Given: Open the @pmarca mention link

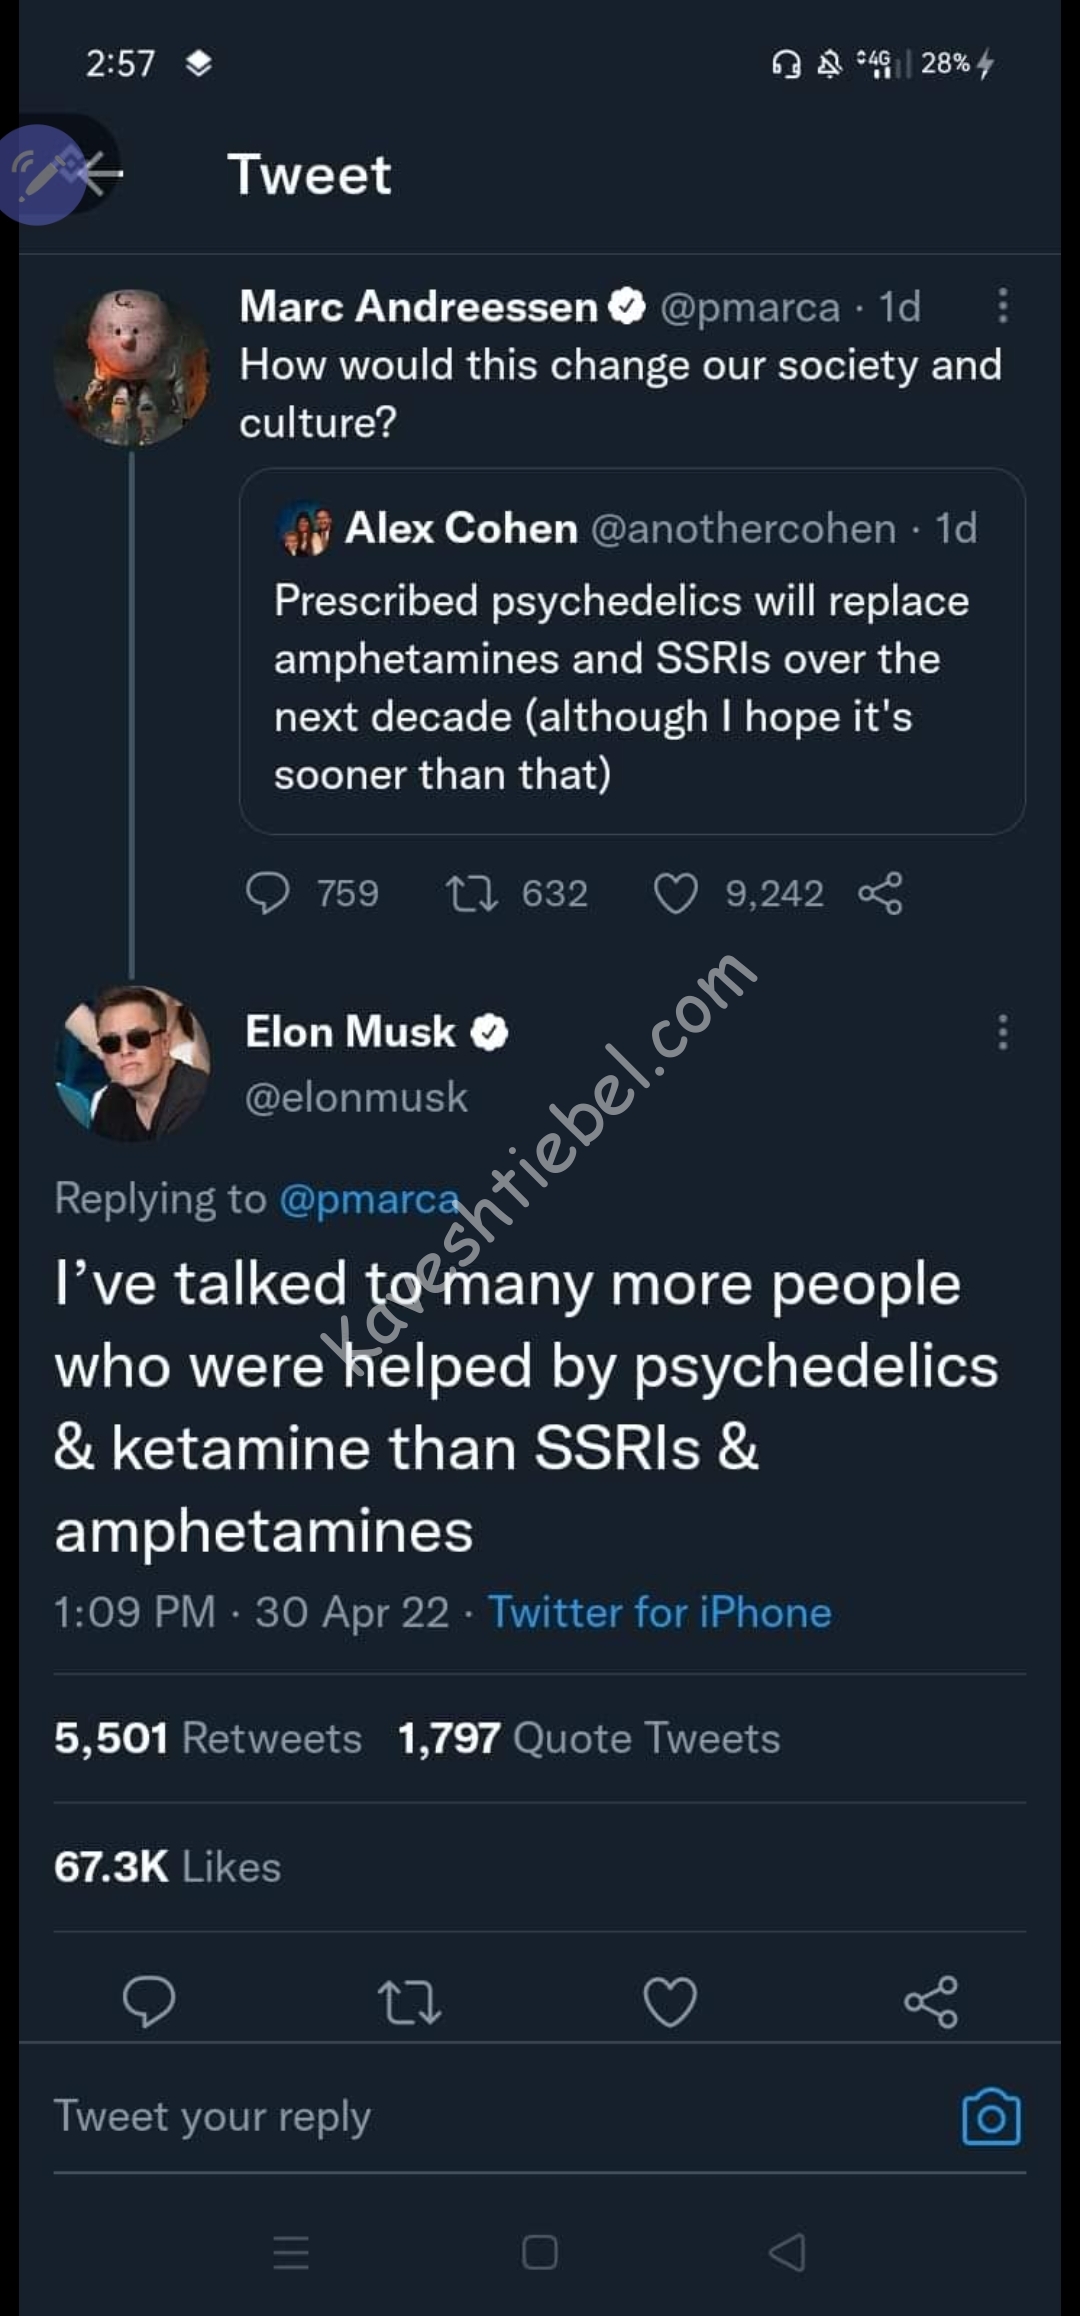Looking at the screenshot, I should [368, 1198].
